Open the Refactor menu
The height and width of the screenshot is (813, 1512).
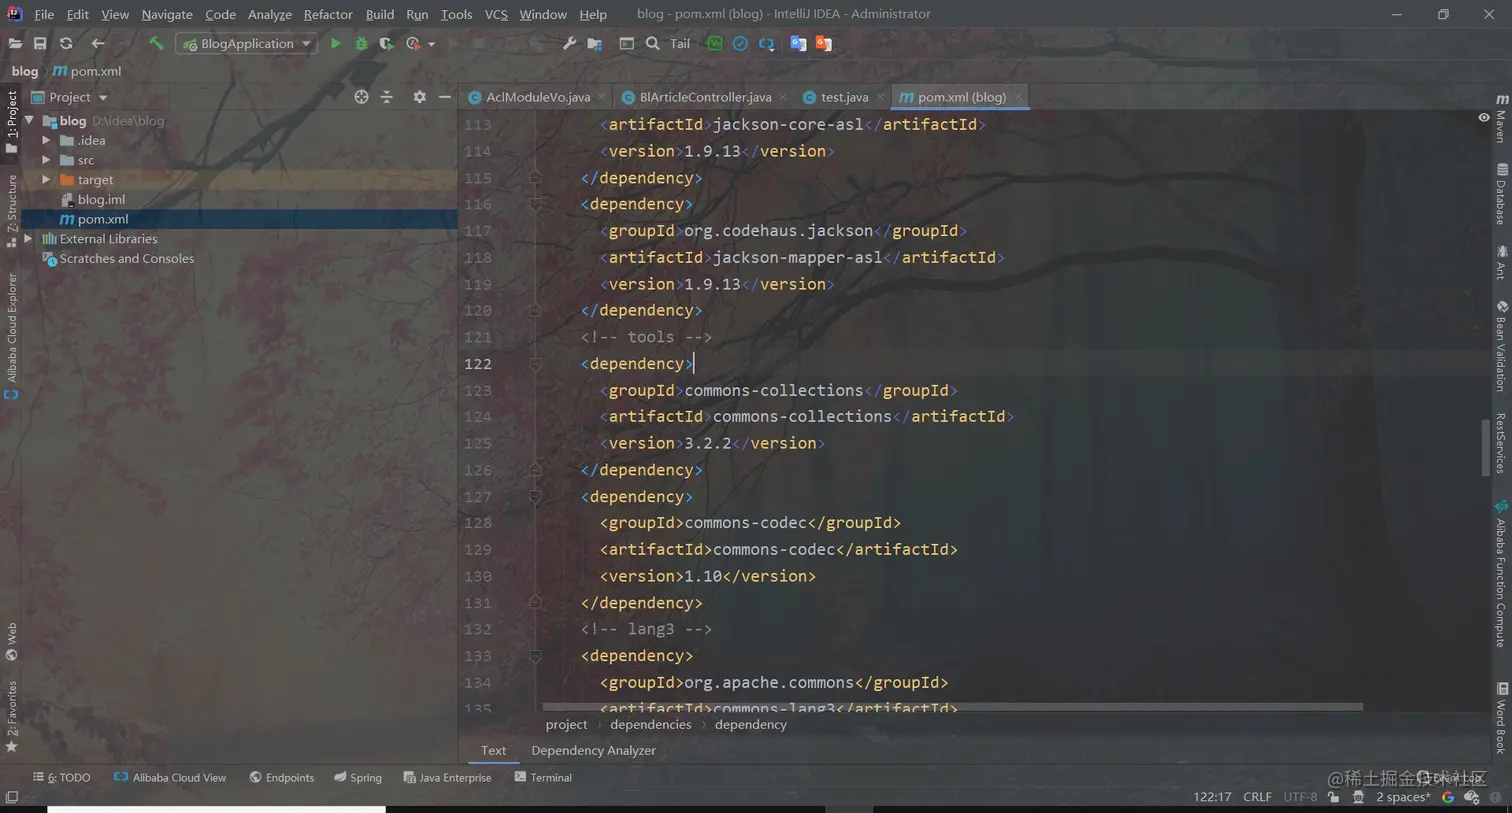pos(328,14)
